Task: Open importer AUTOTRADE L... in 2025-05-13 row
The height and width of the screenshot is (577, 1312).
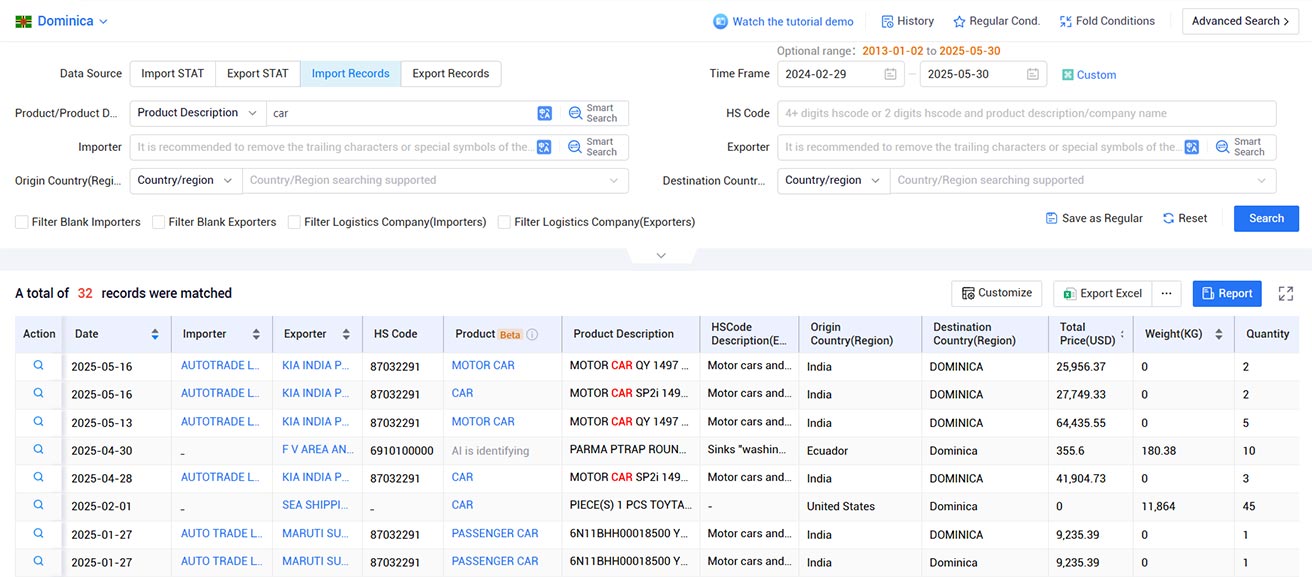Action: 220,422
